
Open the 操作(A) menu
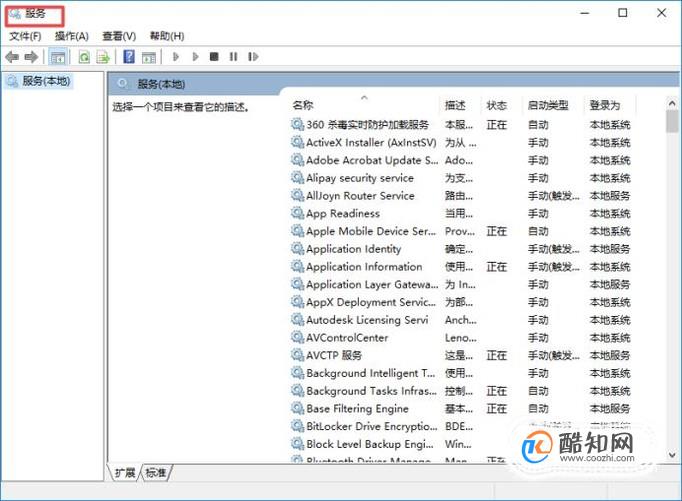pos(72,36)
